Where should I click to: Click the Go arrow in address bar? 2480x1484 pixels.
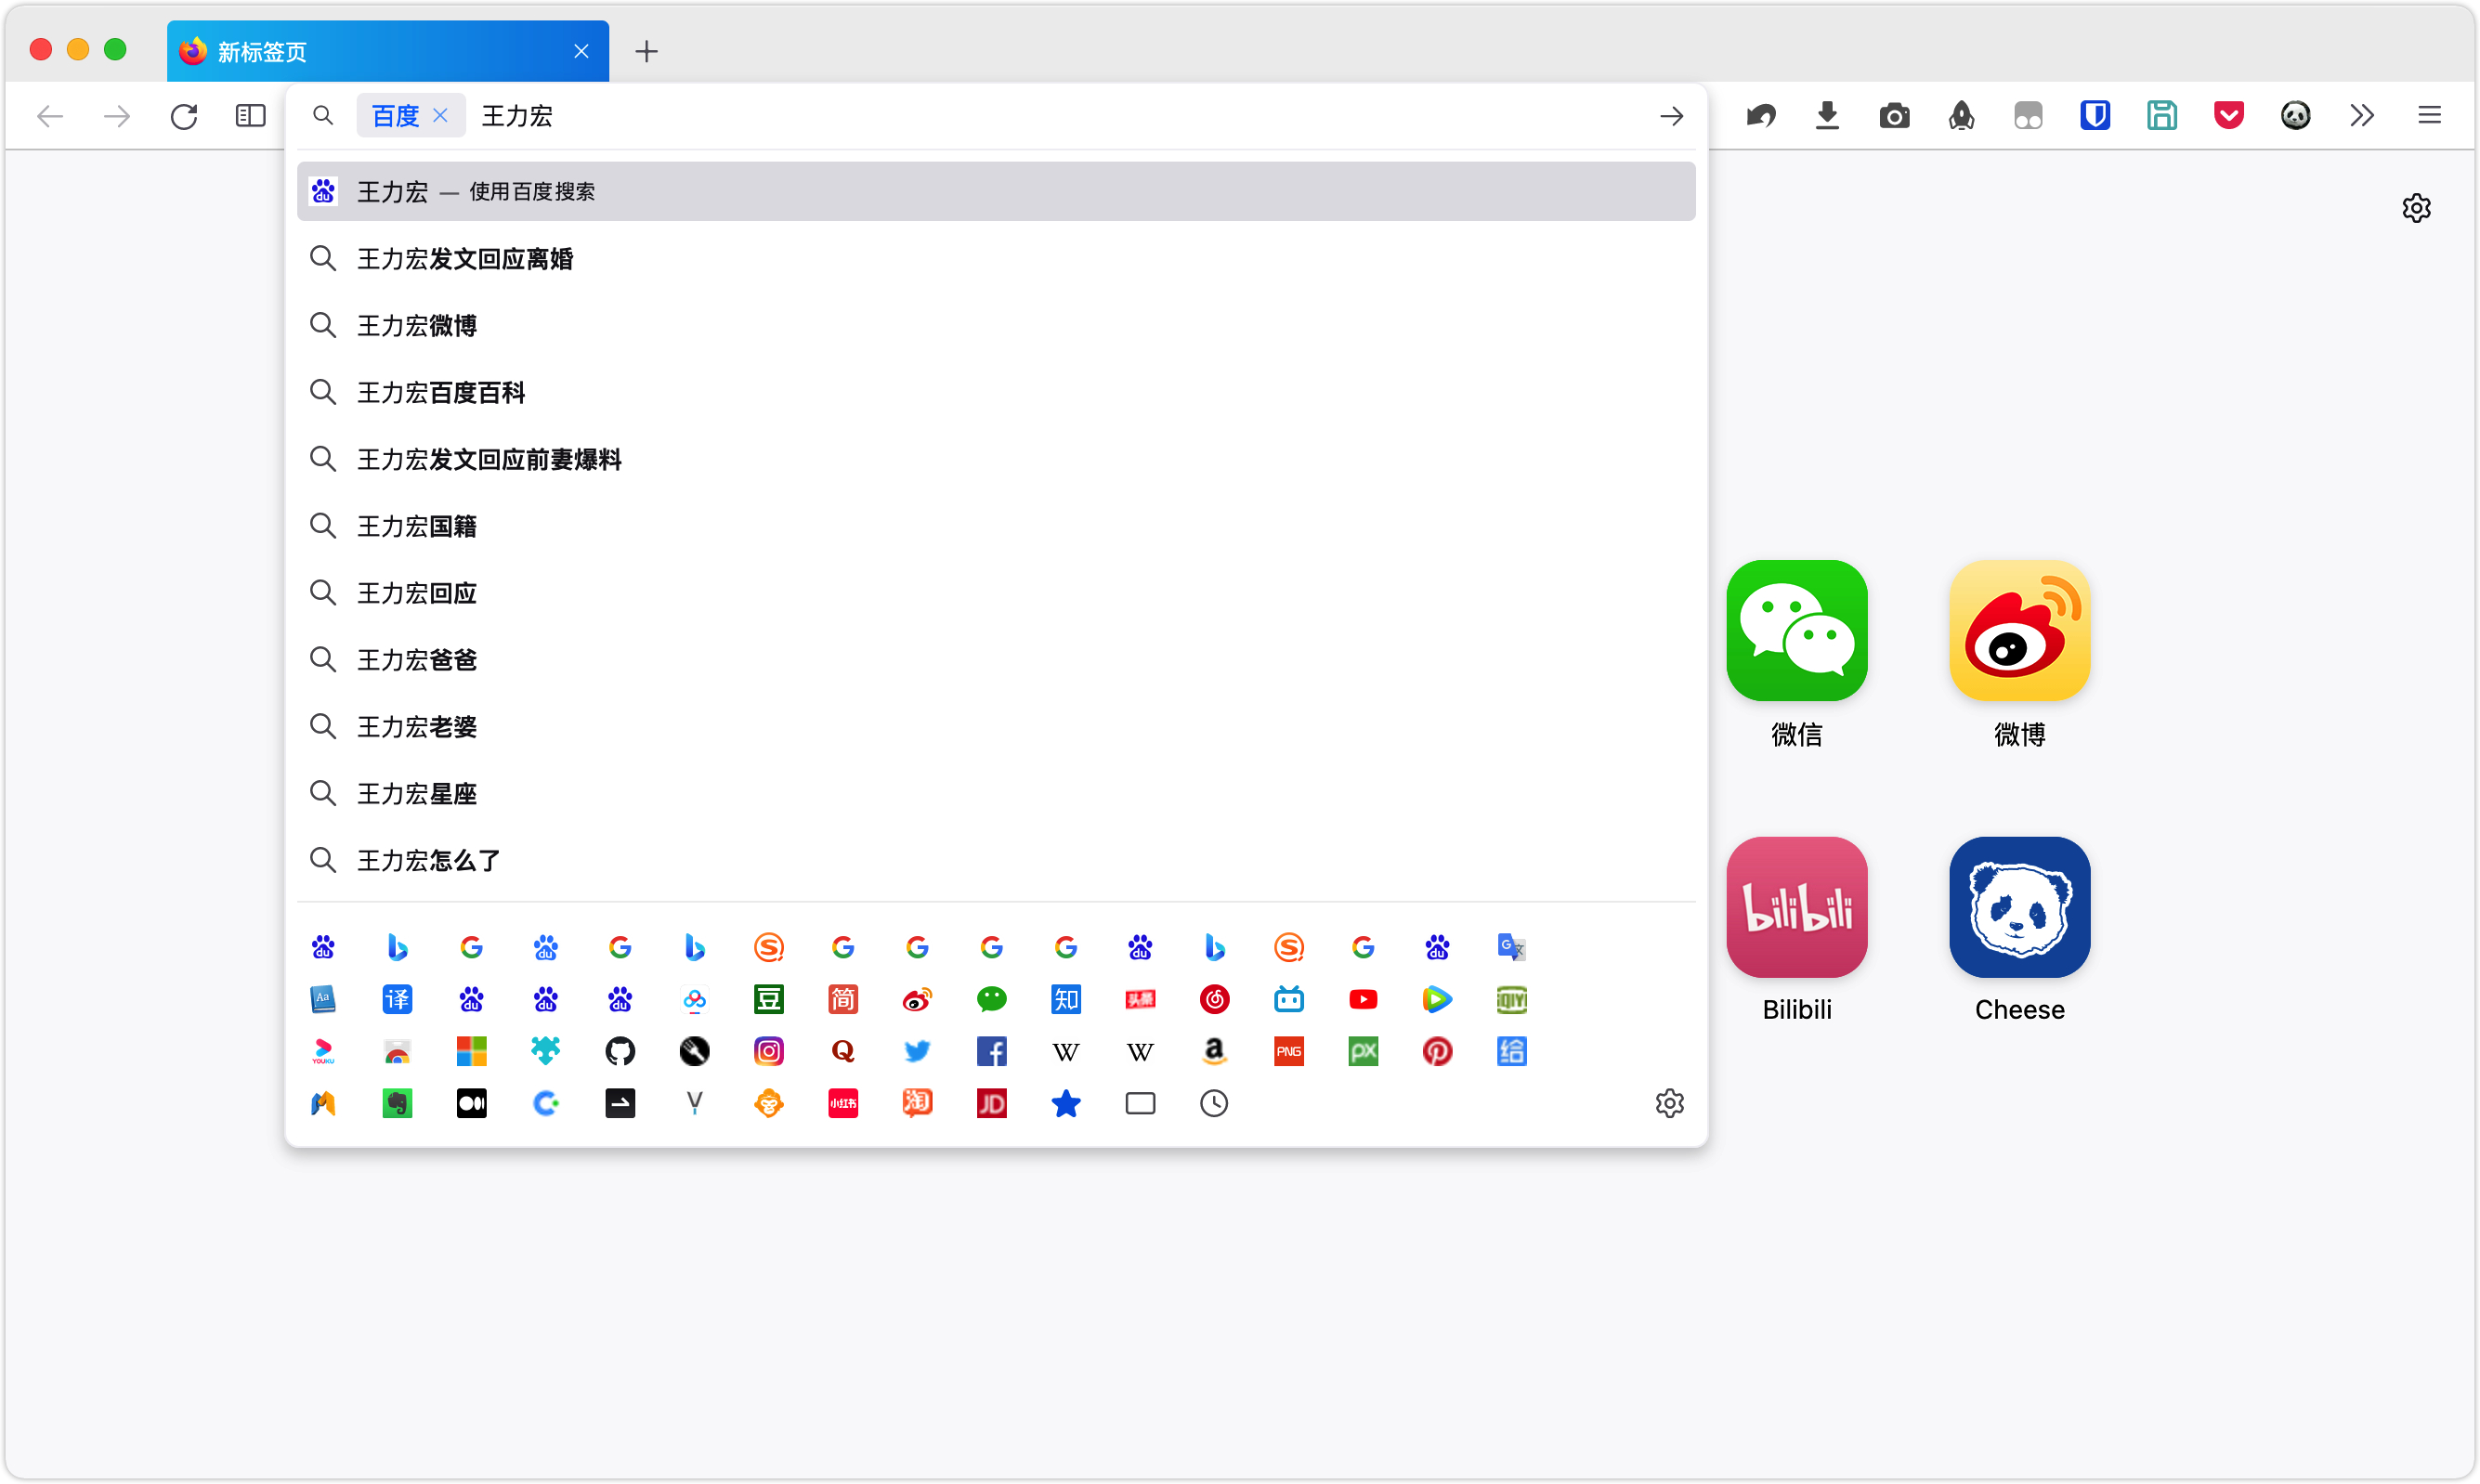pos(1671,116)
